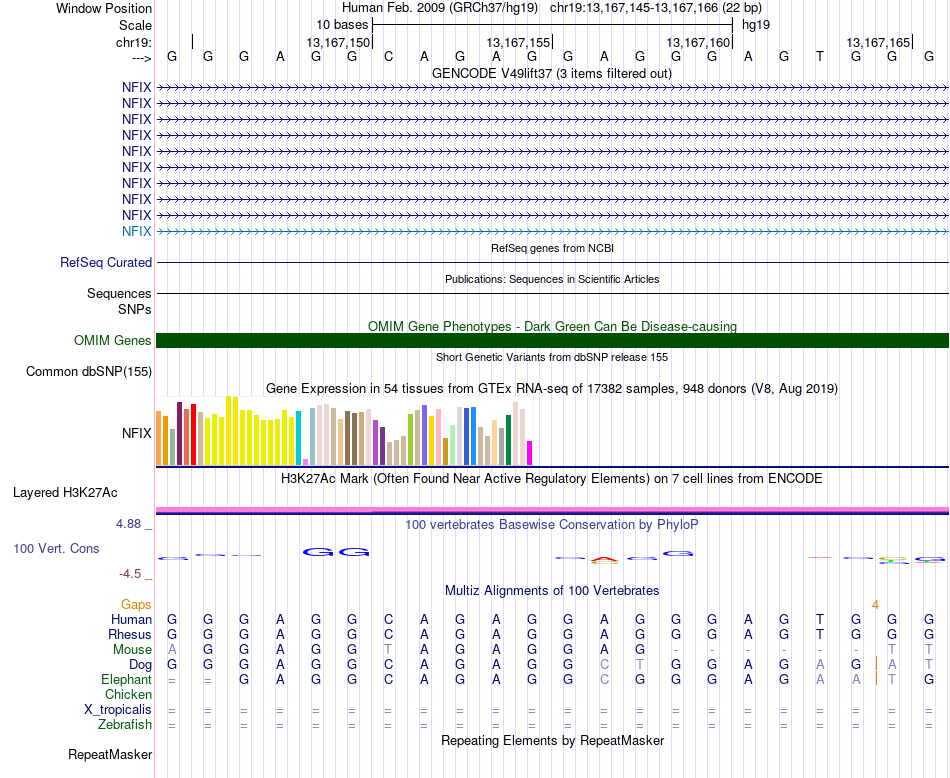
Task: Open 100 vertebrates Basewise Conservation by PhyloP title
Action: pyautogui.click(x=552, y=524)
